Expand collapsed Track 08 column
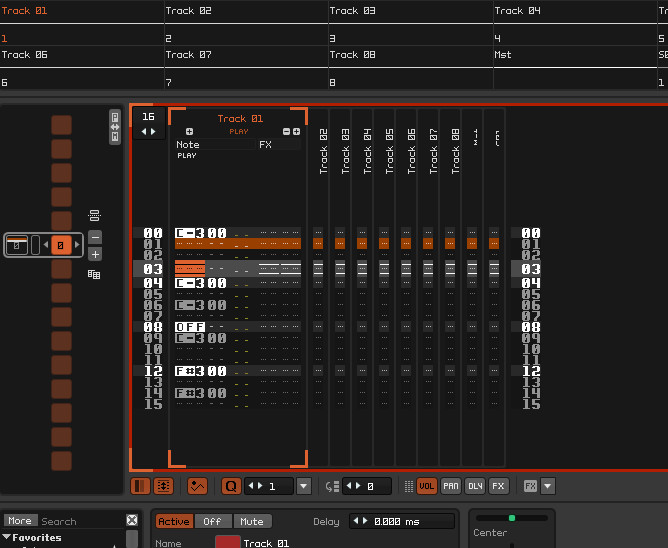 pyautogui.click(x=455, y=151)
